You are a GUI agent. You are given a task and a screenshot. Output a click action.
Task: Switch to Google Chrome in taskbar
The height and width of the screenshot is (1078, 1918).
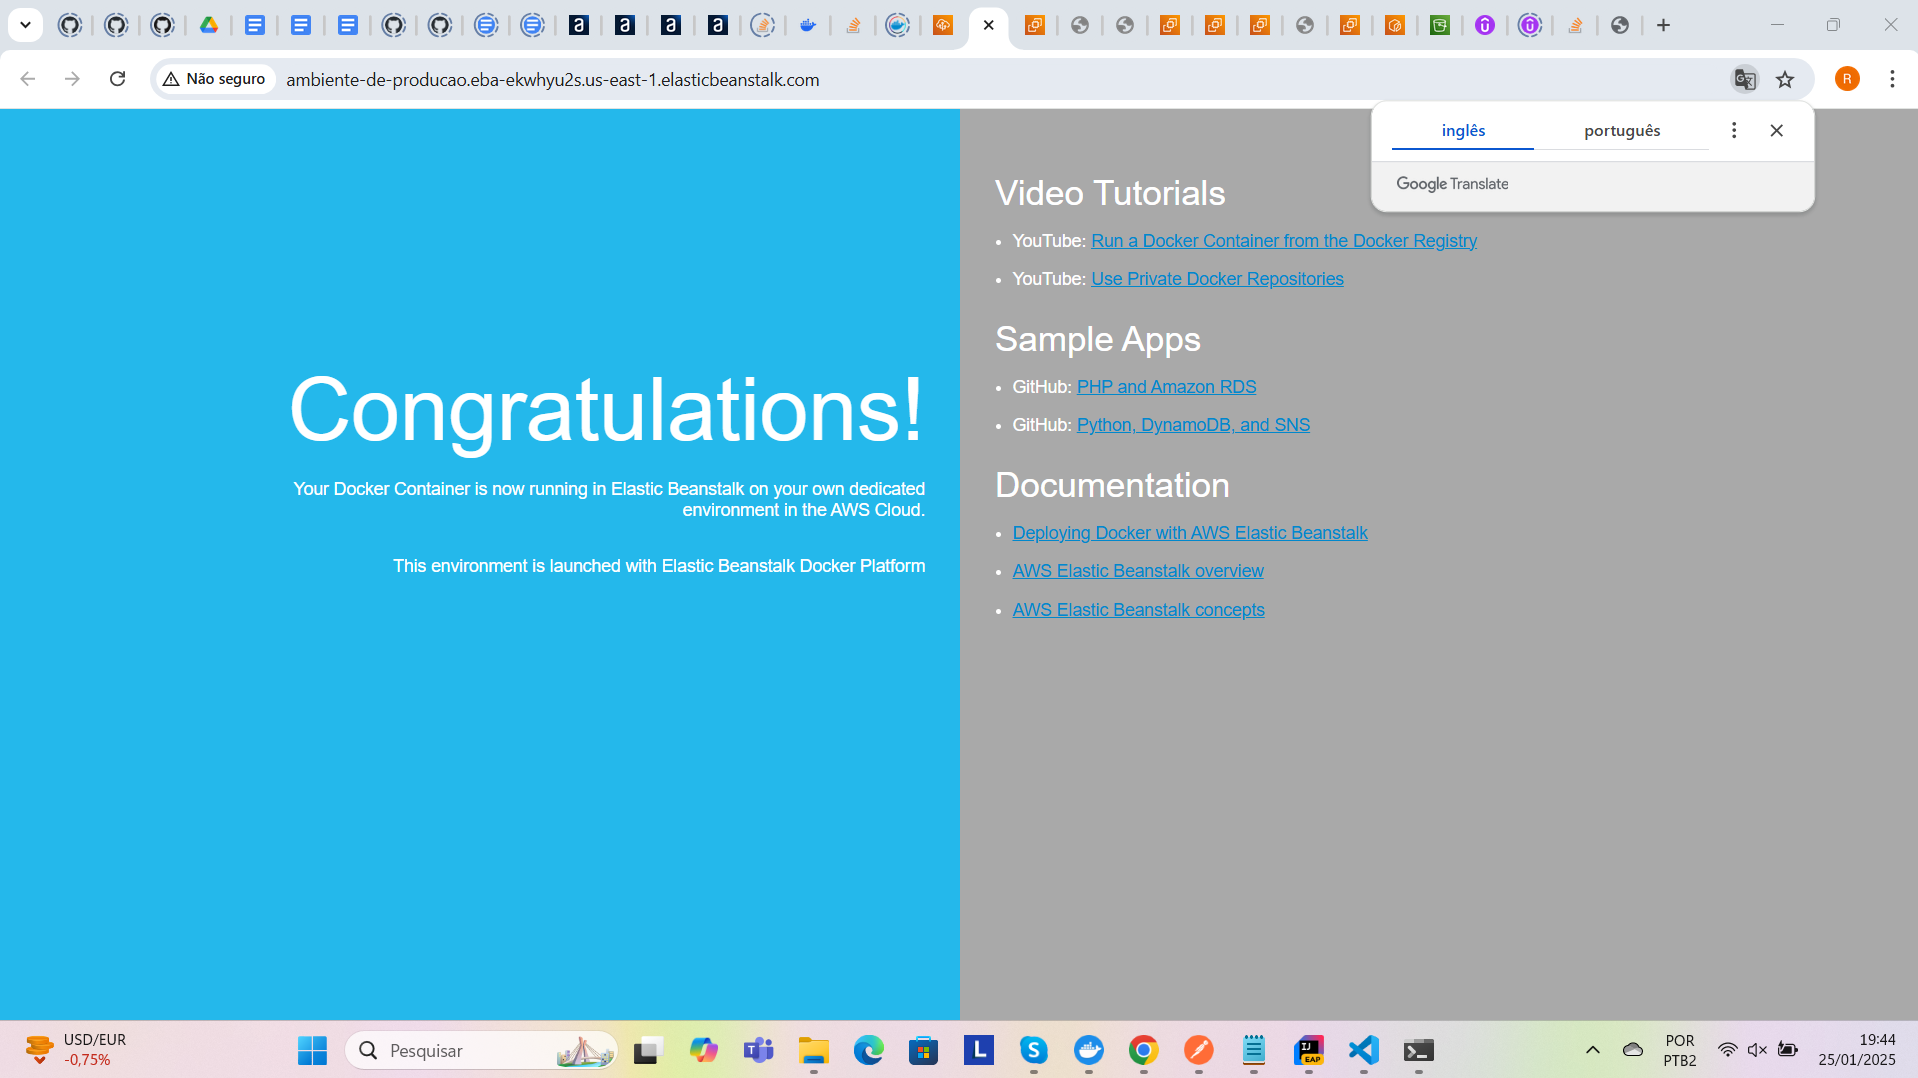tap(1144, 1050)
